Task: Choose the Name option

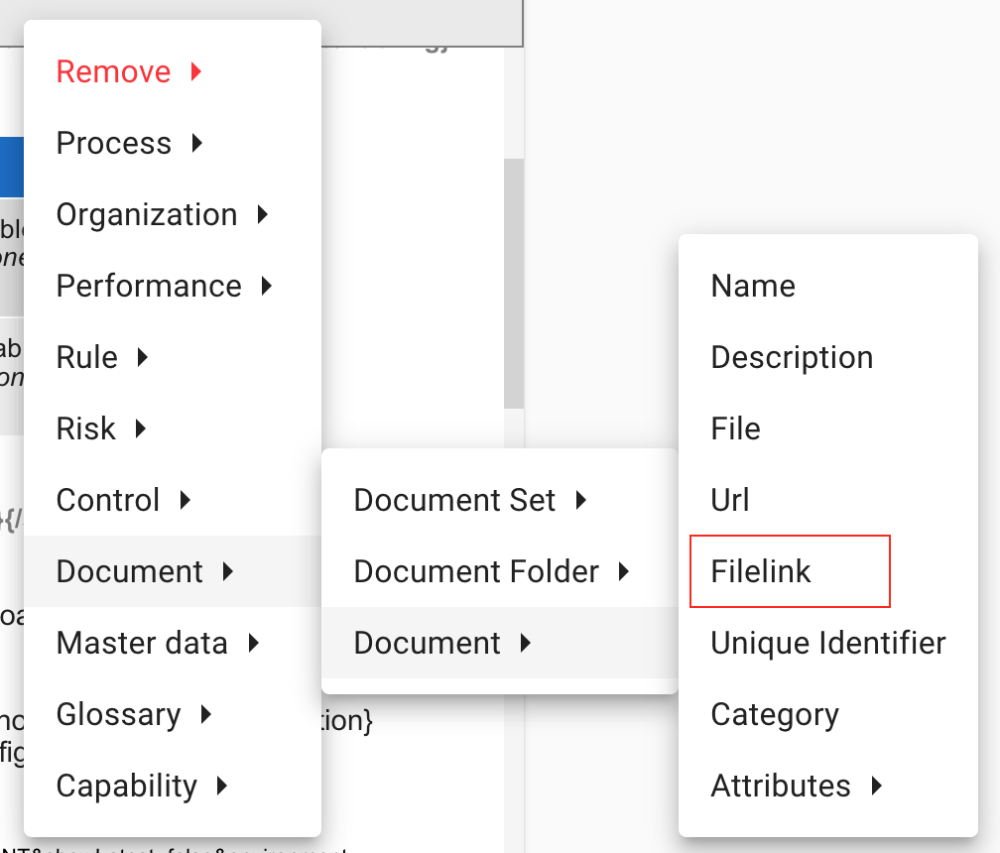Action: click(x=752, y=286)
